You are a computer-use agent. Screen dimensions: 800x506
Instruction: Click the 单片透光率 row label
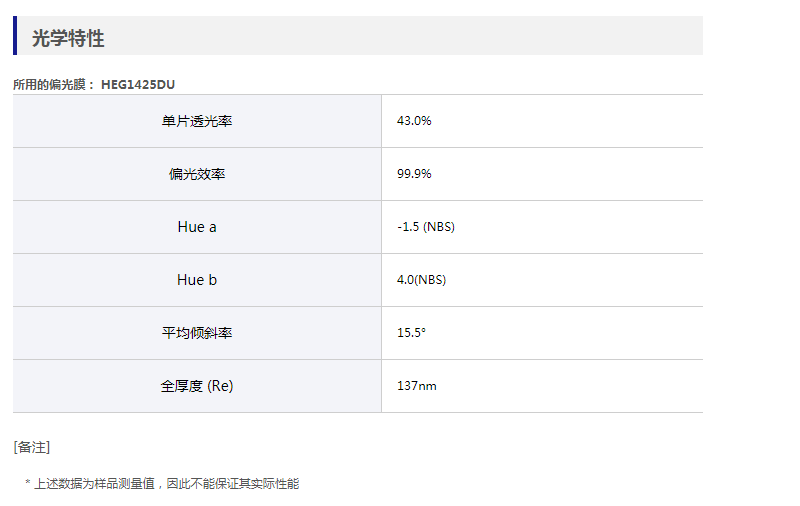[197, 121]
